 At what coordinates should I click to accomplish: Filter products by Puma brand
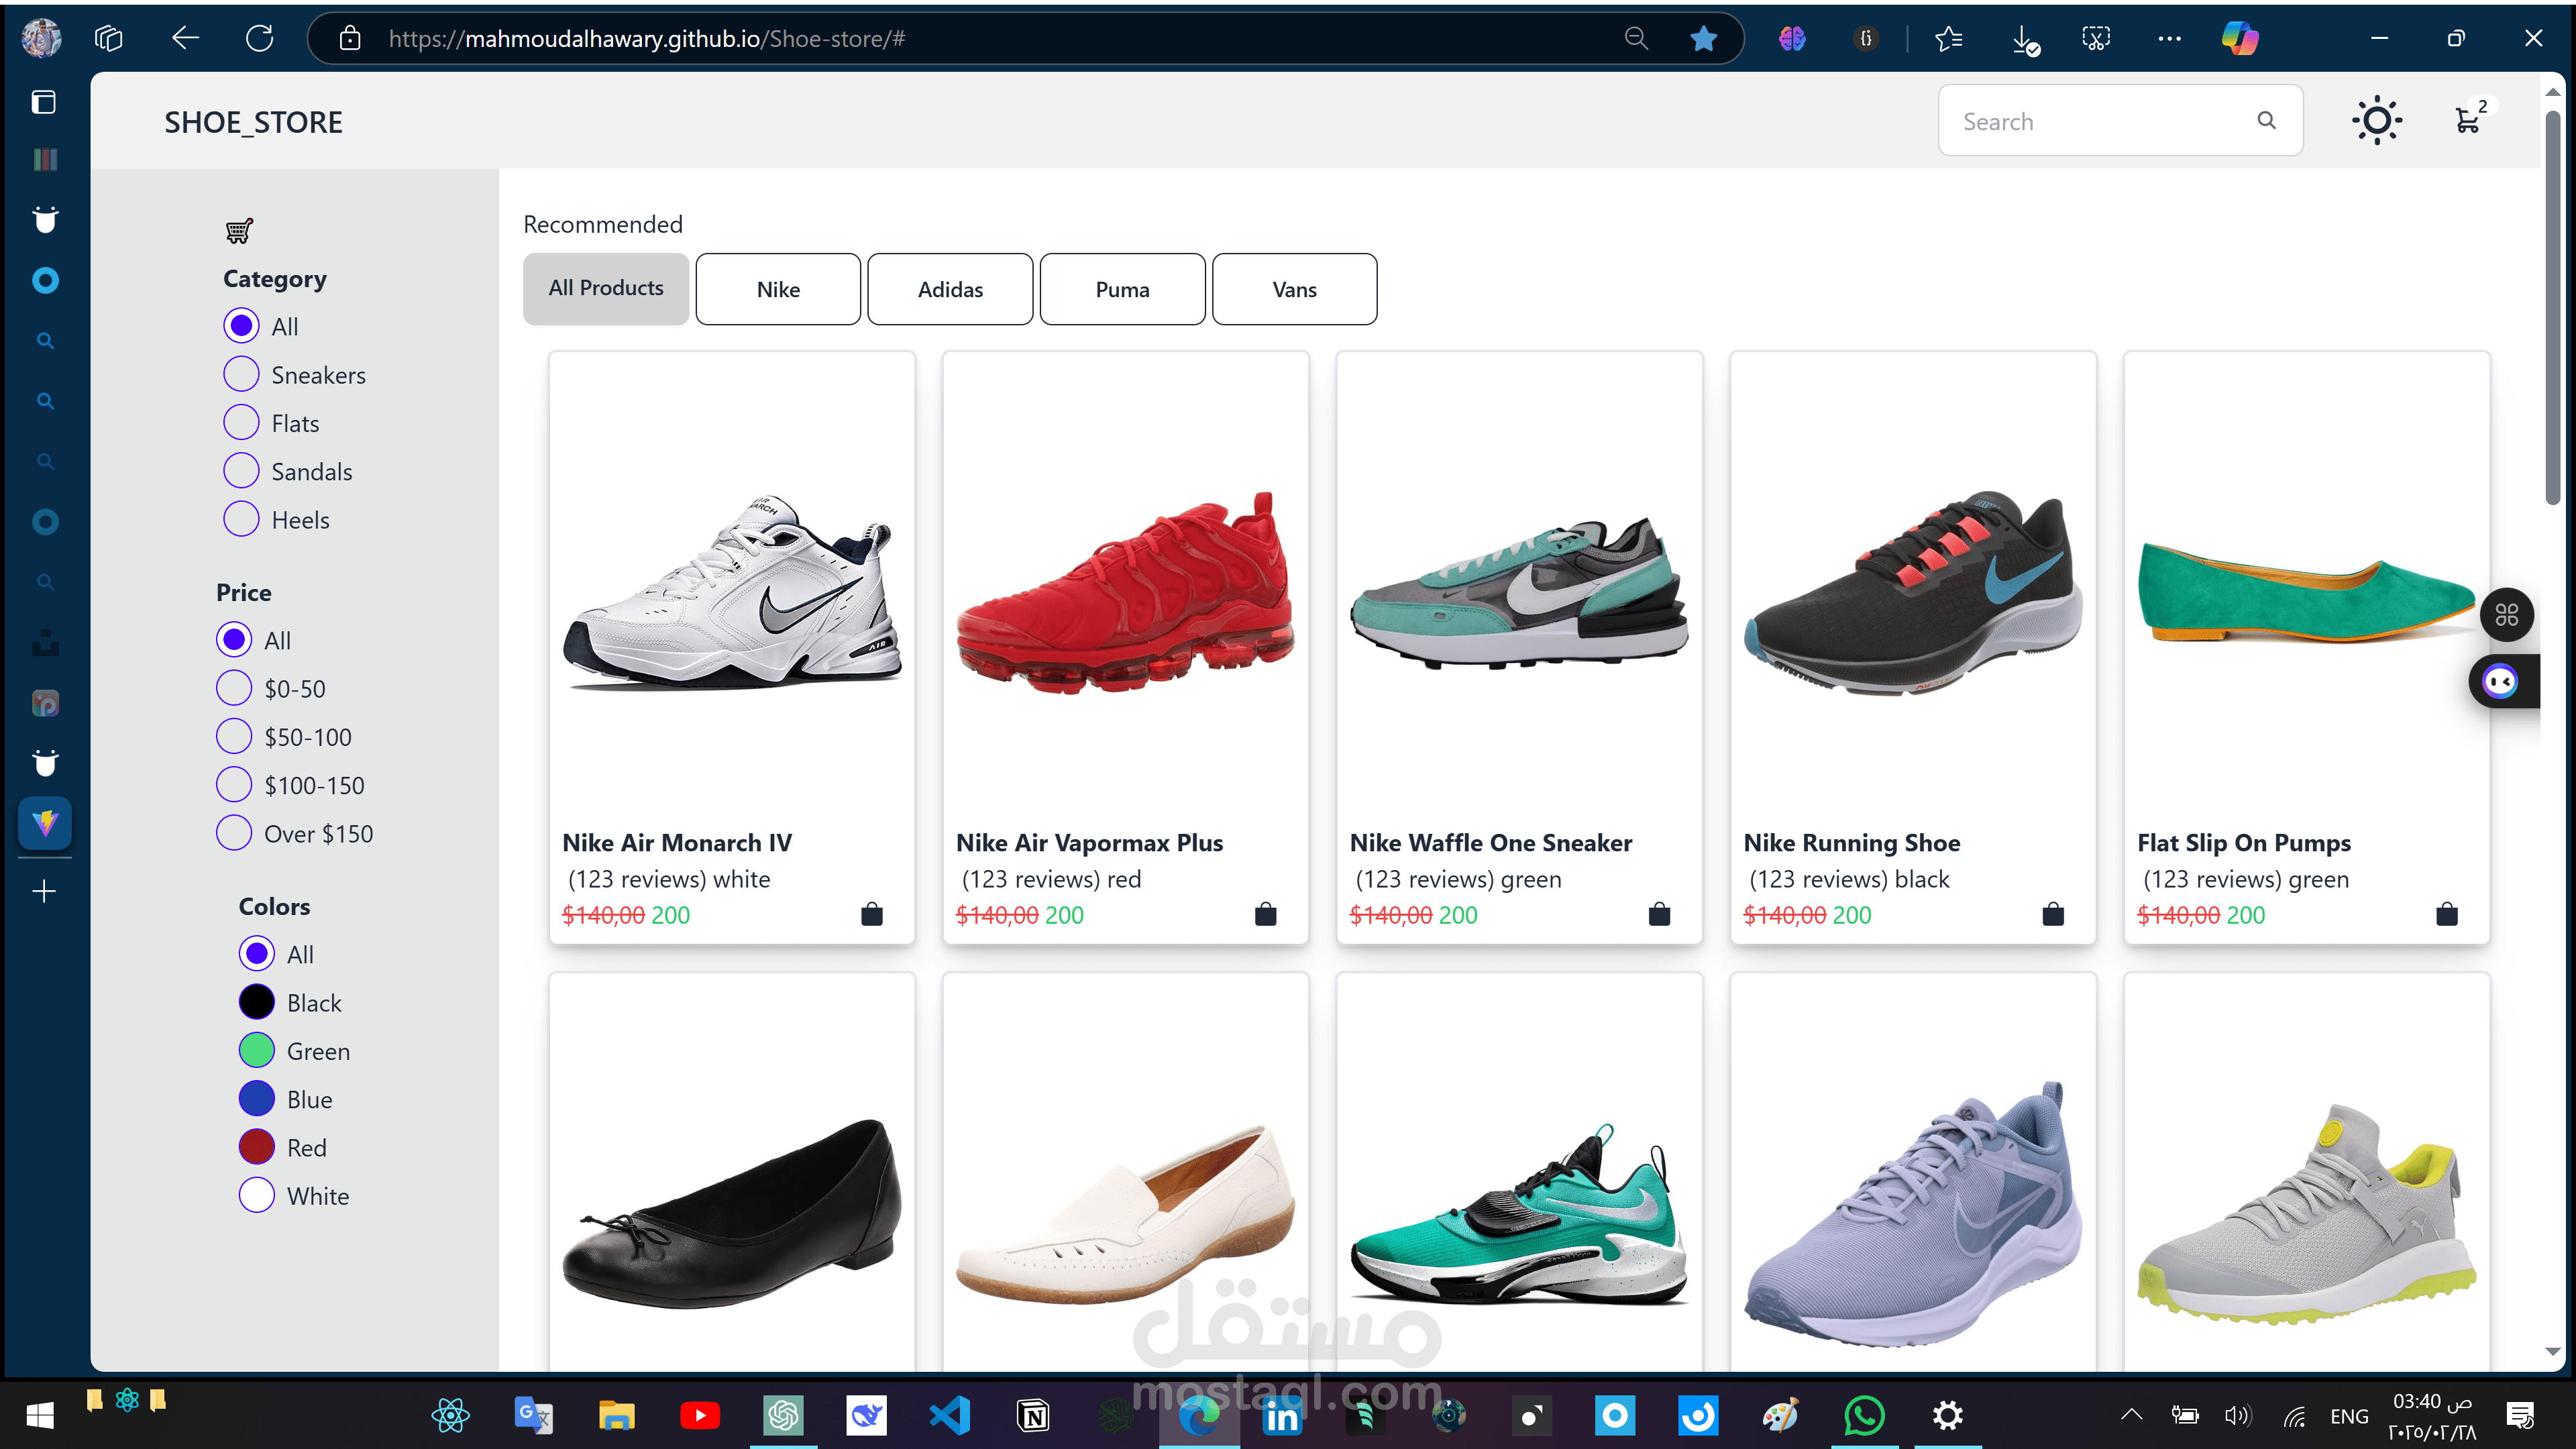click(x=1122, y=289)
